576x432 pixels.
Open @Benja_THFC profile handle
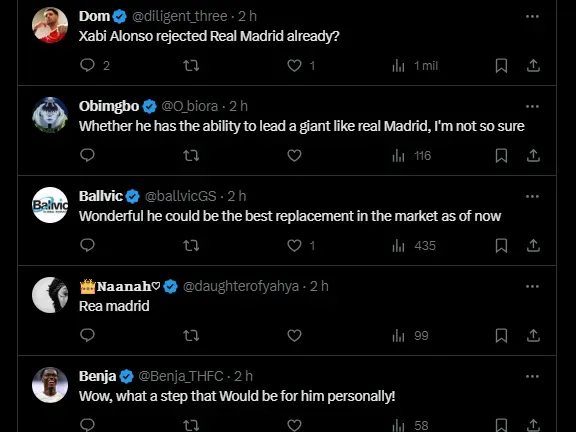(181, 376)
